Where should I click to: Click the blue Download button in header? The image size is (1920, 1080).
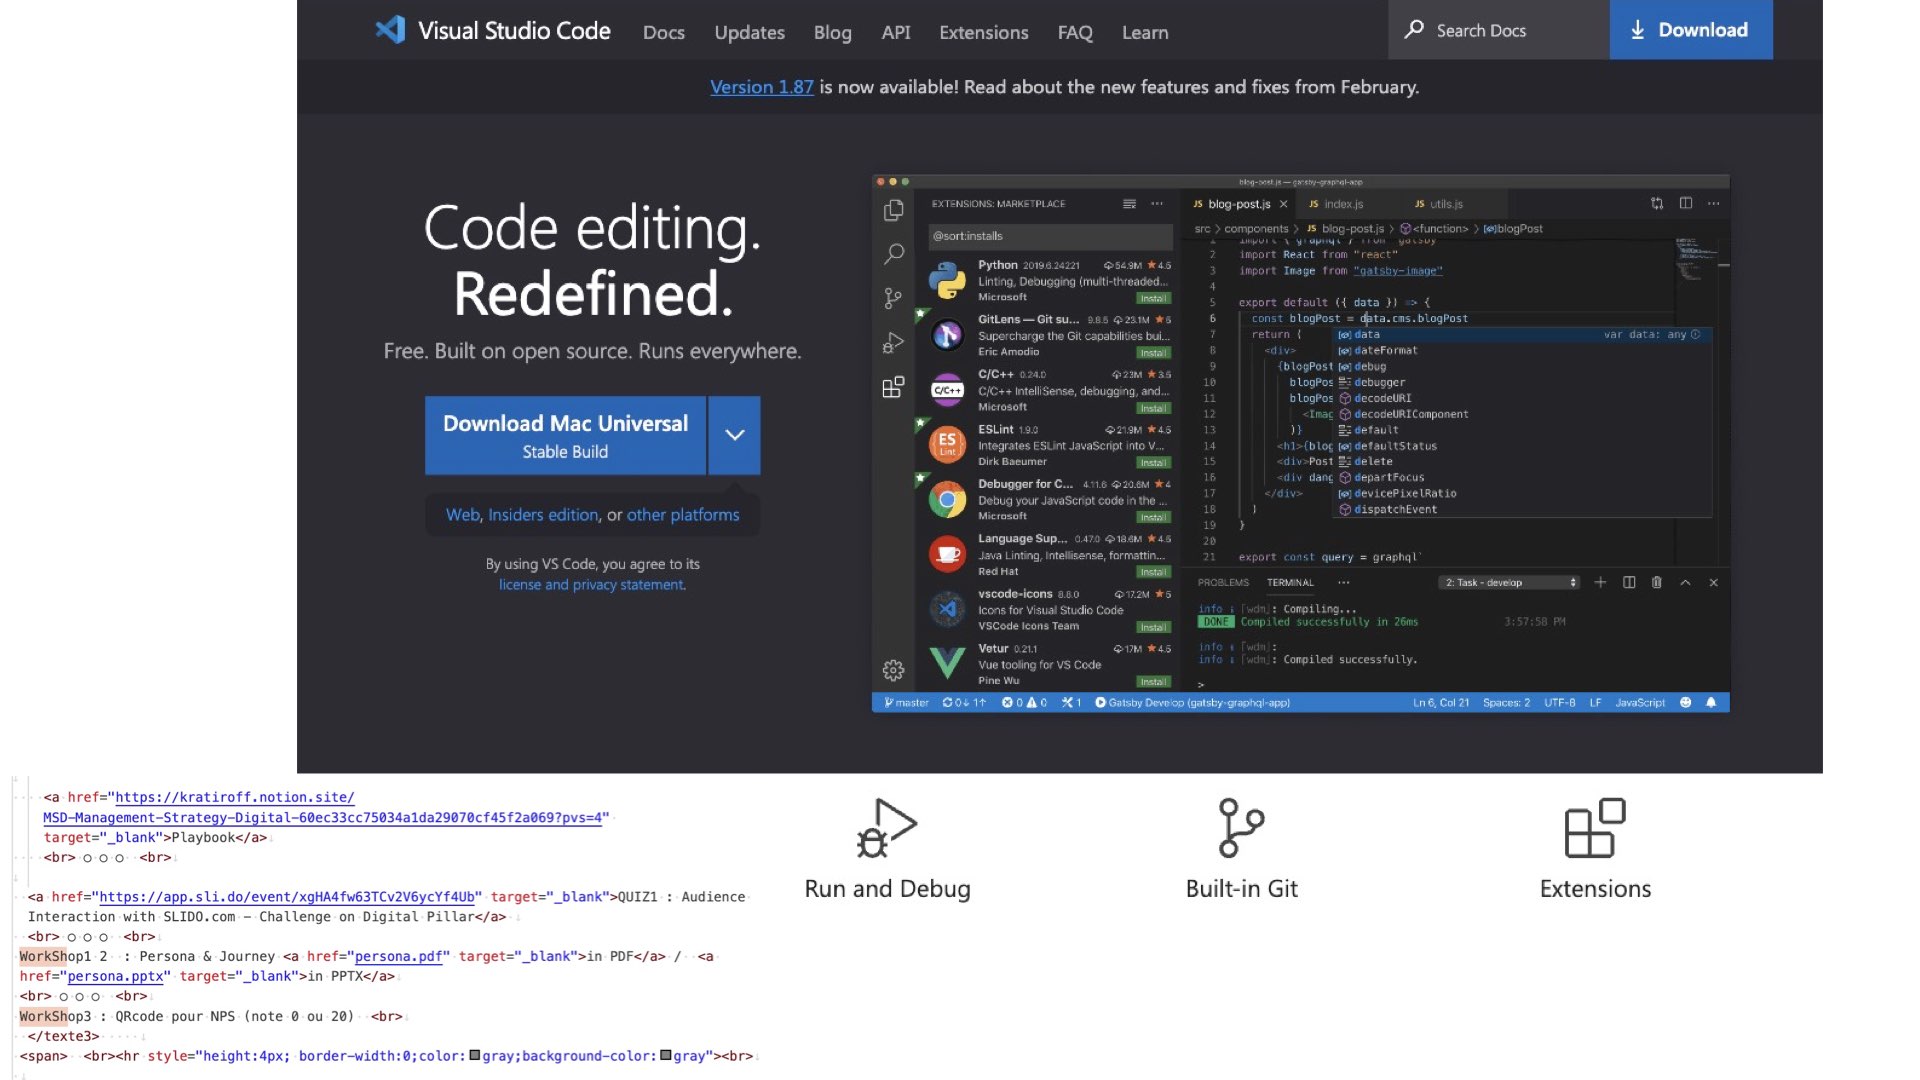click(1691, 30)
